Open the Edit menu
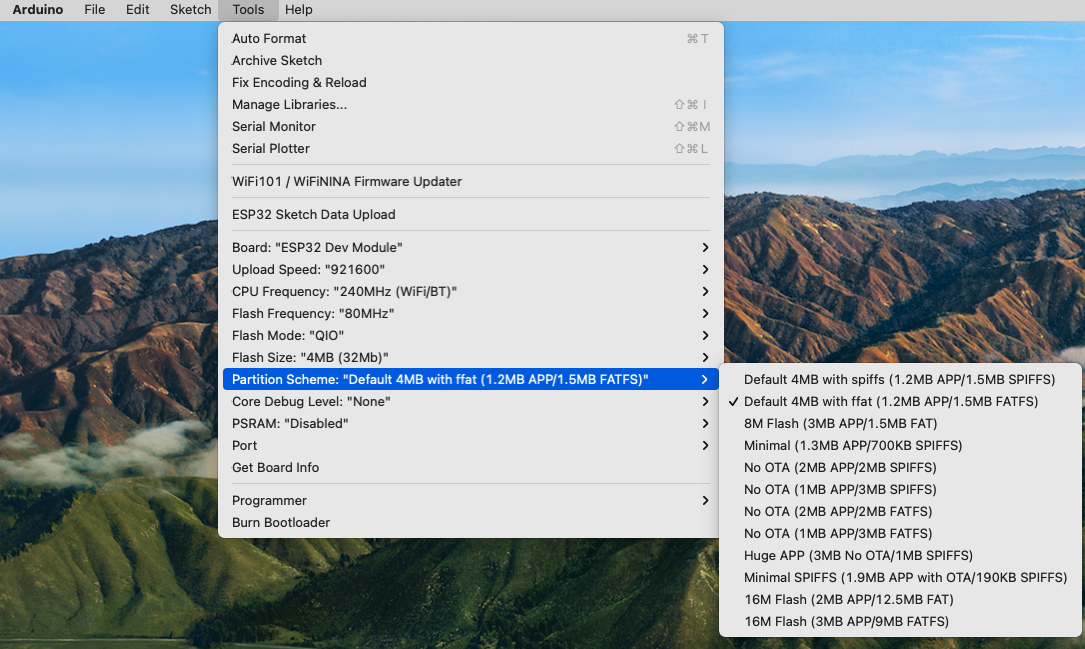The height and width of the screenshot is (649, 1085). click(138, 10)
